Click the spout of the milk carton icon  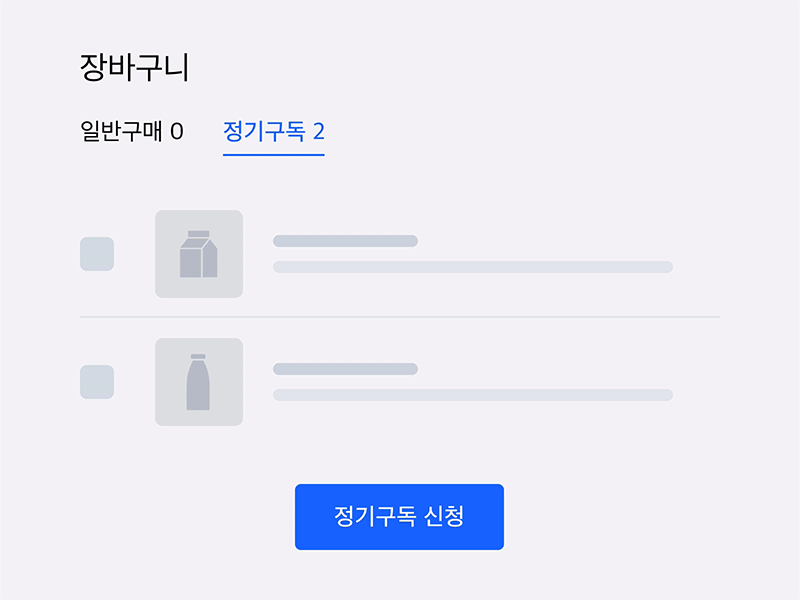[198, 234]
